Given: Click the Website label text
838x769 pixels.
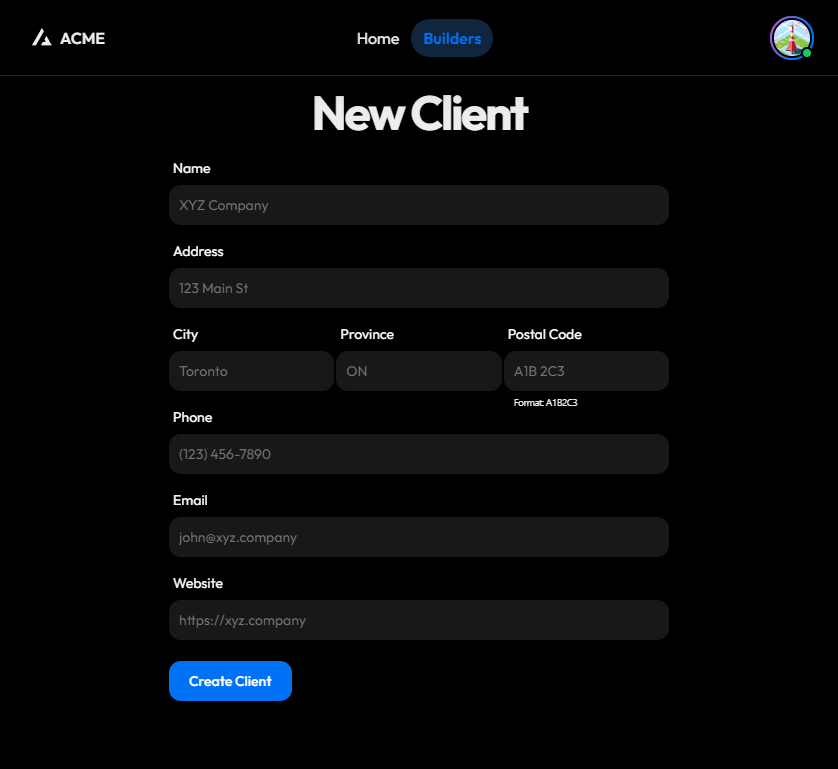Looking at the screenshot, I should (x=198, y=583).
